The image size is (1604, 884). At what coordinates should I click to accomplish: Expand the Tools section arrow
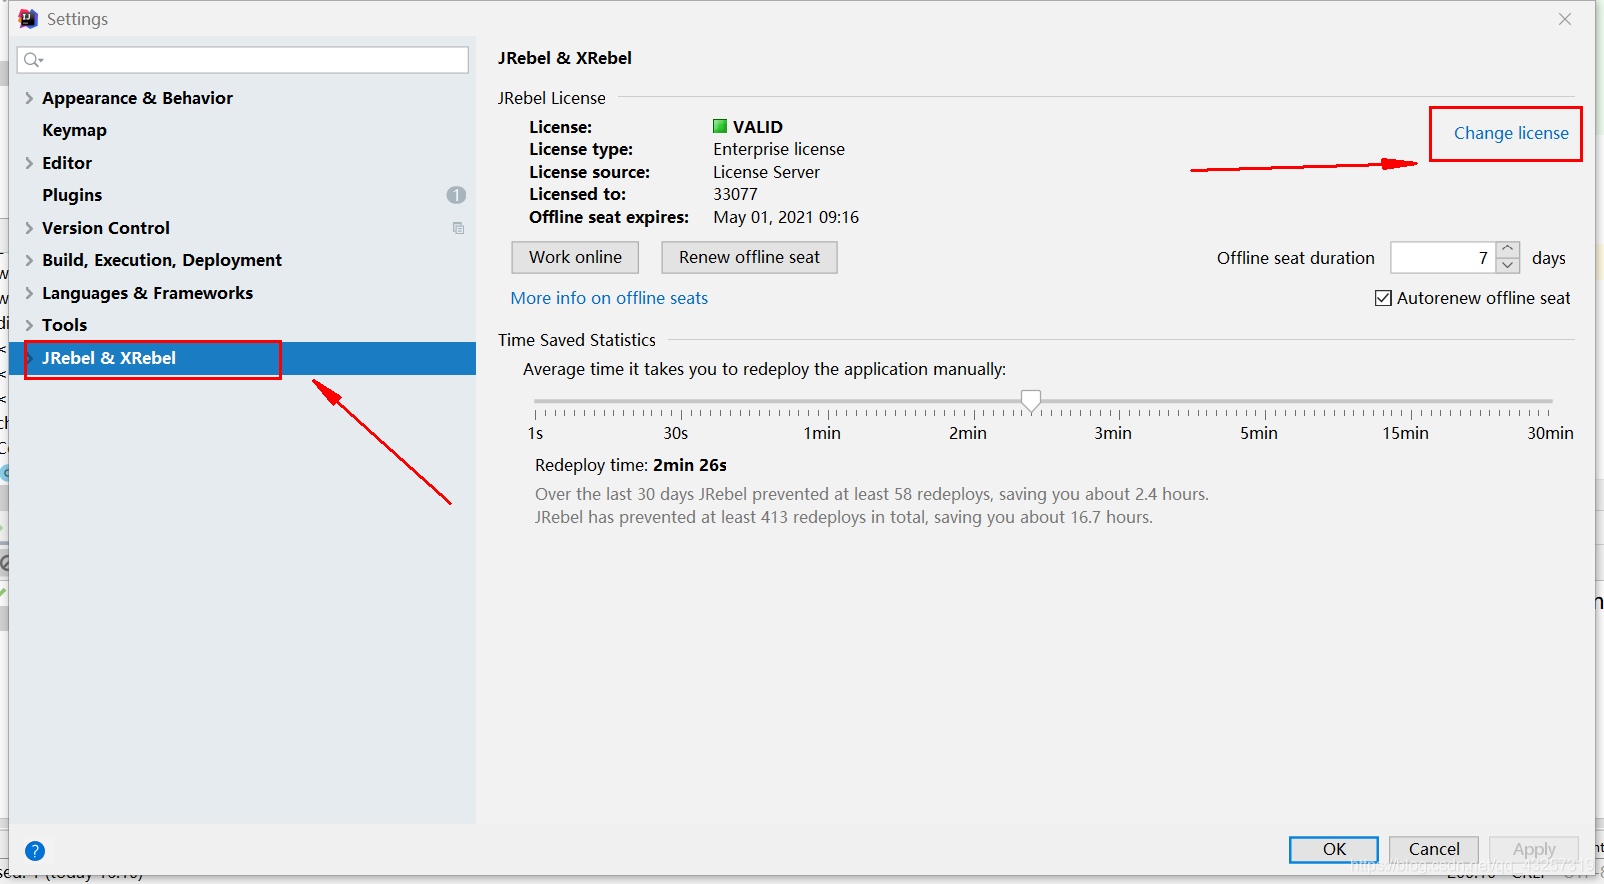tap(29, 325)
